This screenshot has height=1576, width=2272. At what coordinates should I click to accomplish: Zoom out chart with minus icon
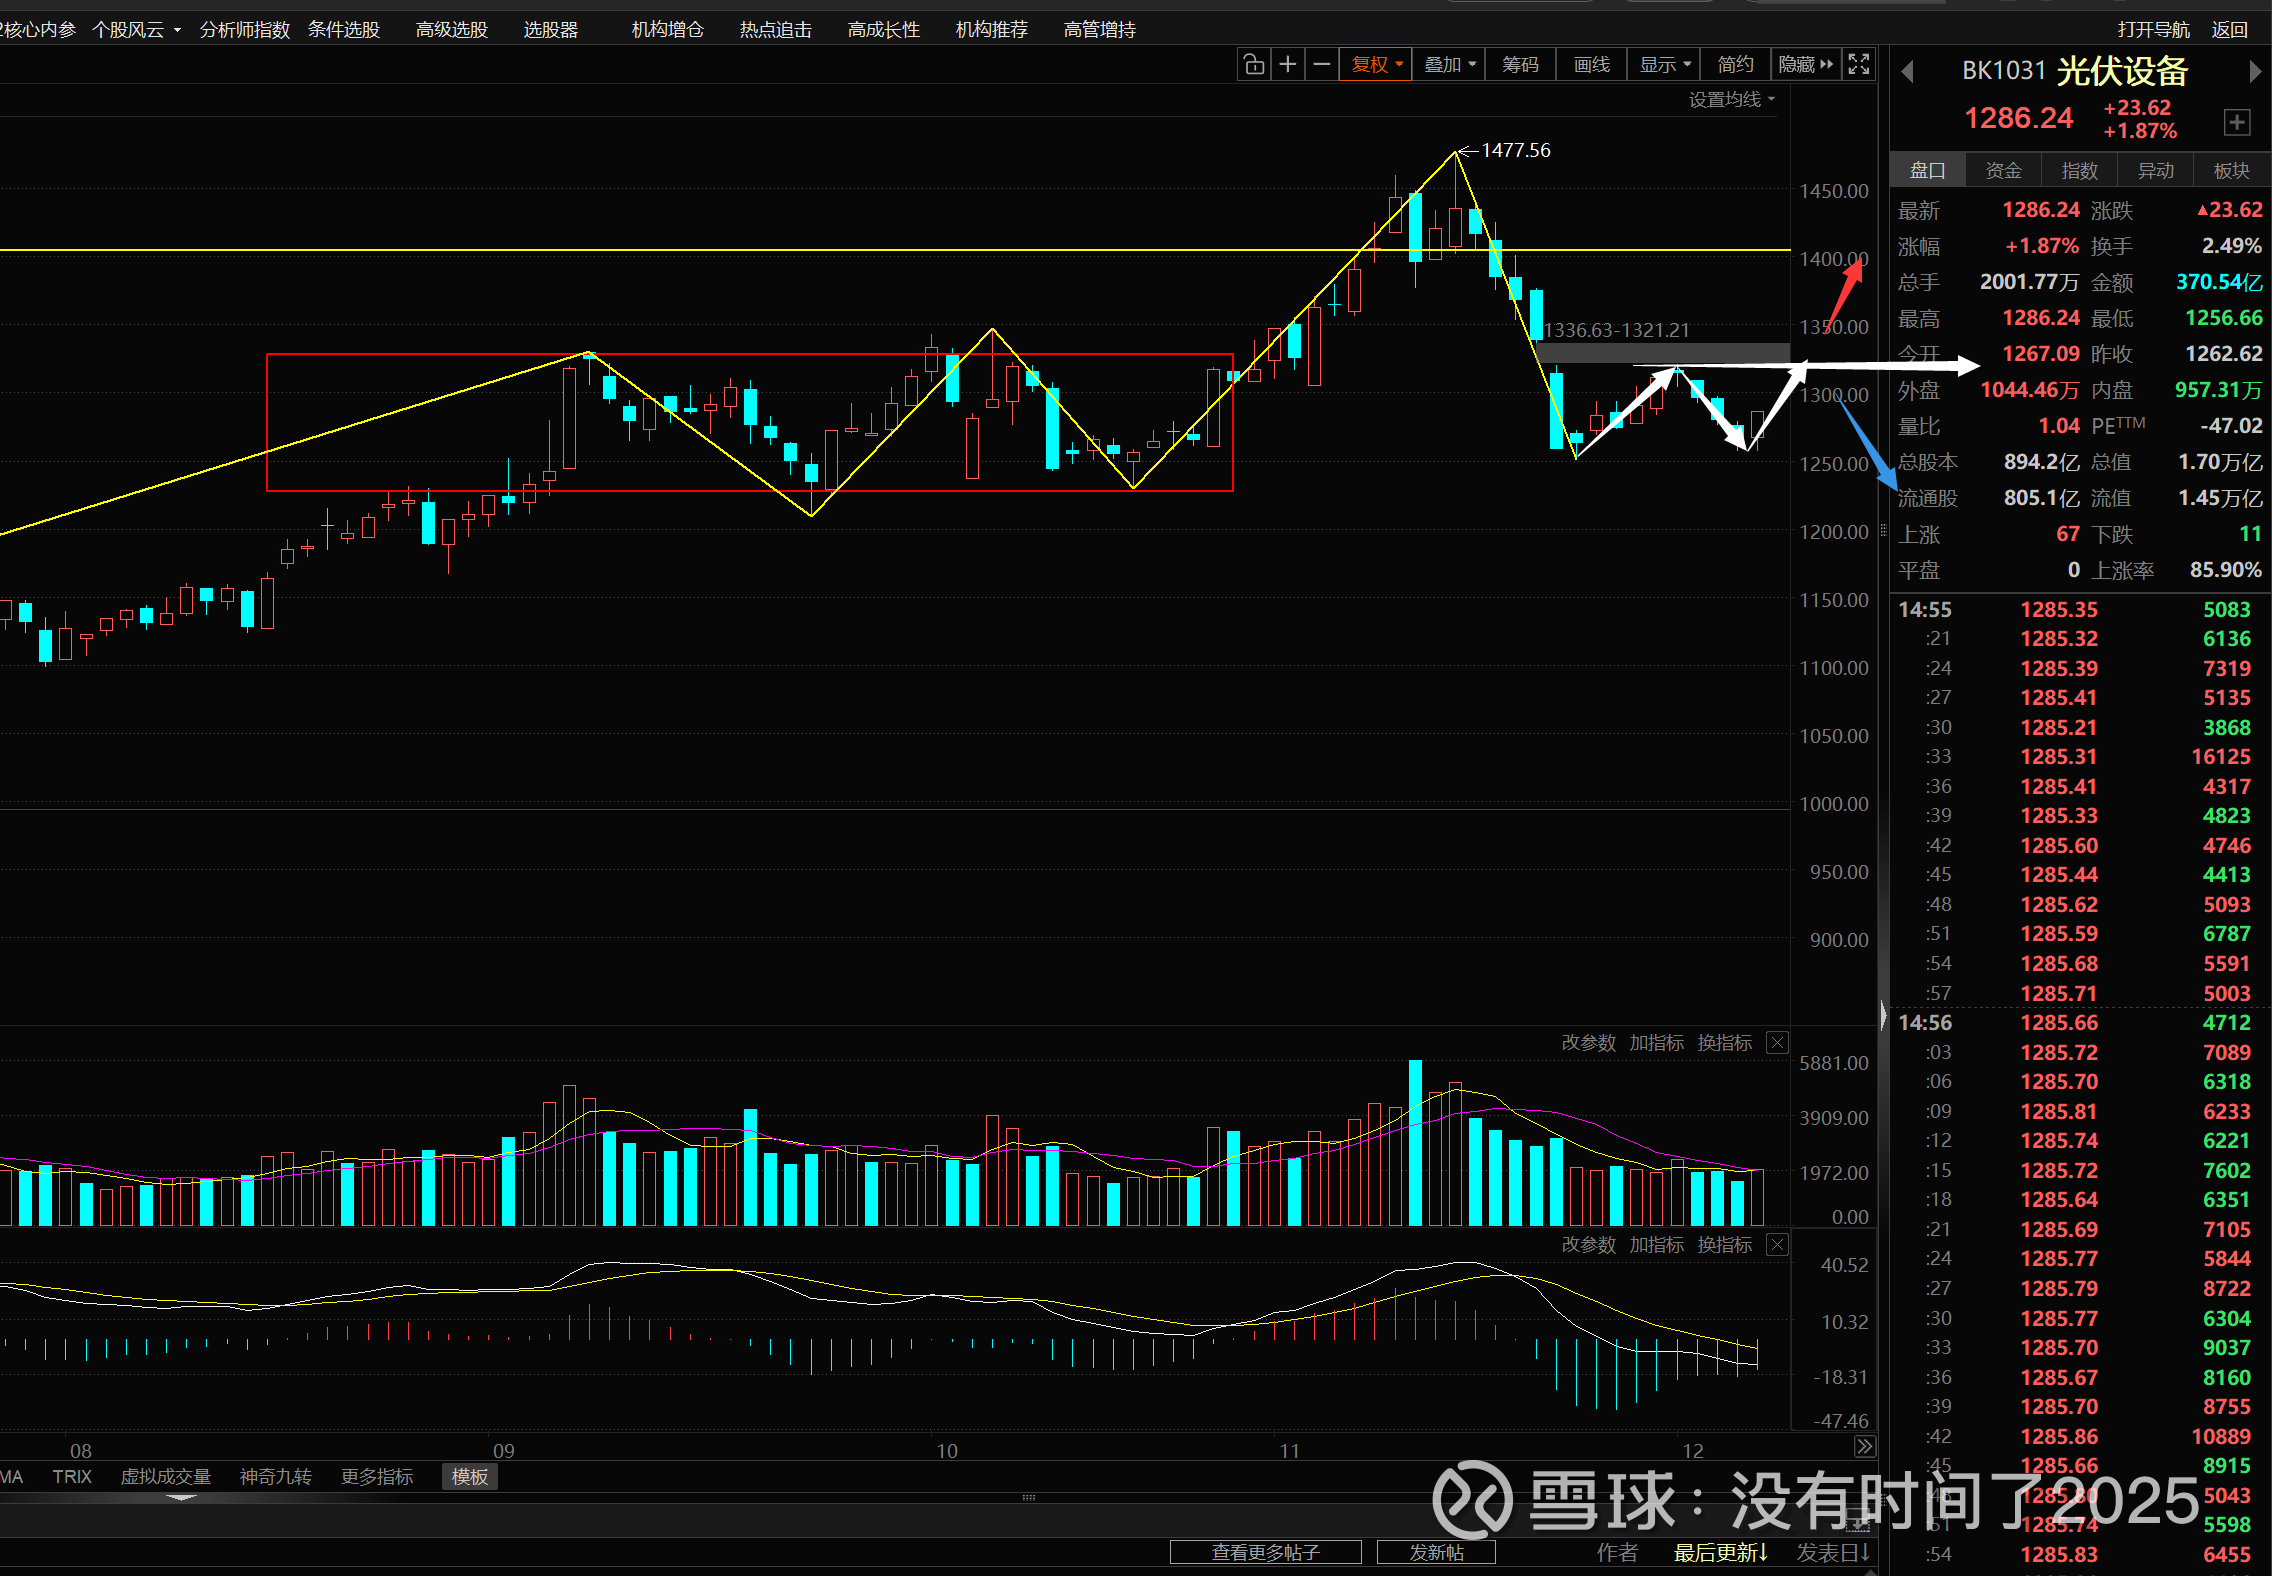pyautogui.click(x=1321, y=65)
